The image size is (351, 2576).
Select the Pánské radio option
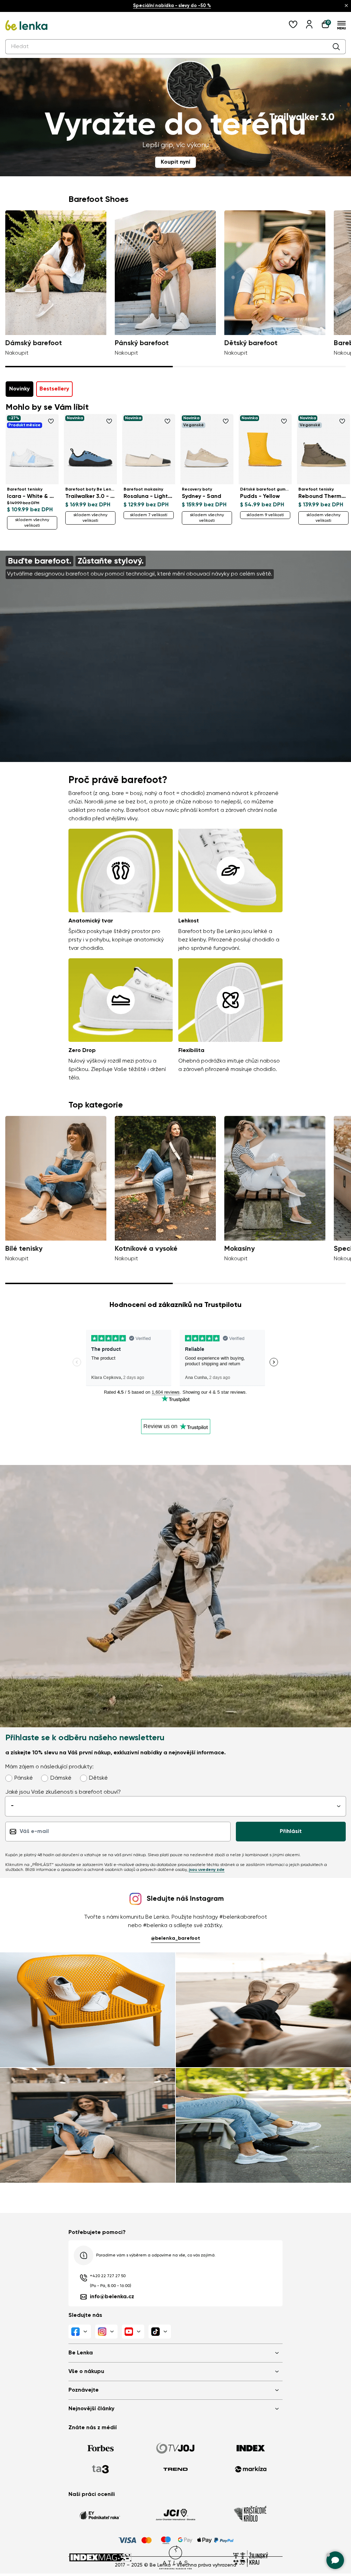[10, 1778]
